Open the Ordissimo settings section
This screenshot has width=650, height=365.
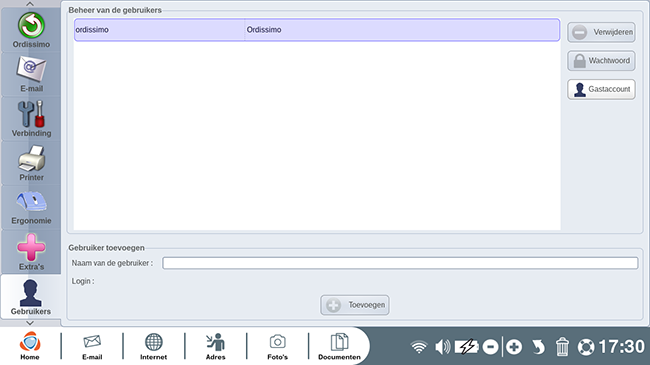(31, 30)
